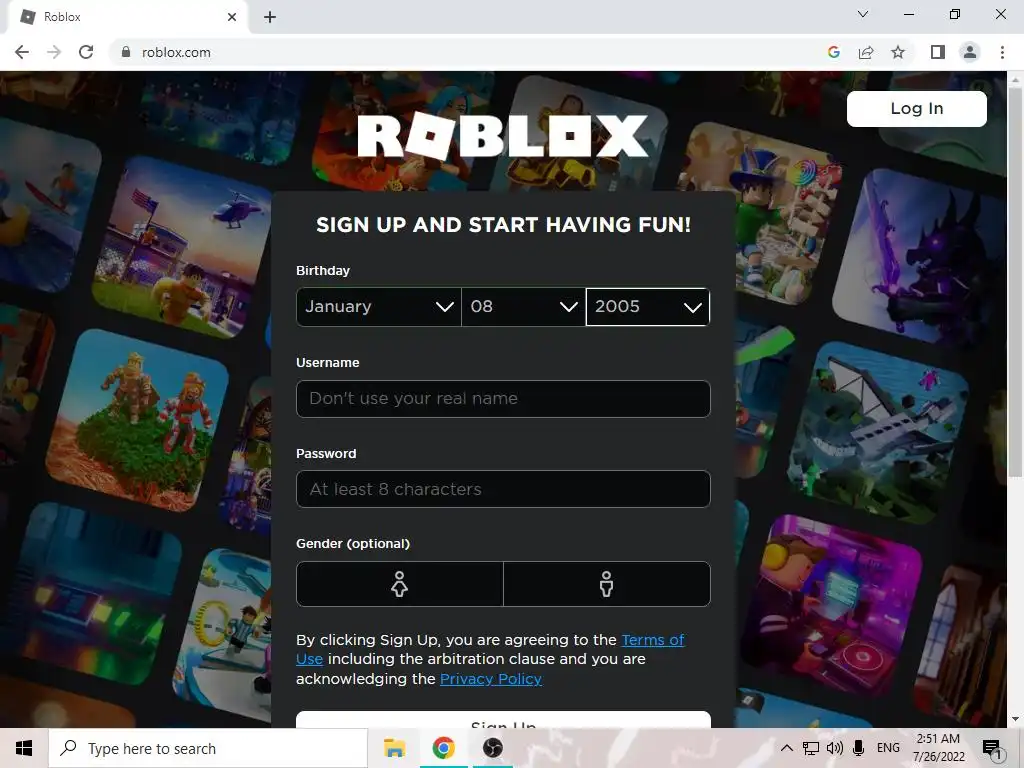Click the address bar URL roblox.com

click(176, 52)
